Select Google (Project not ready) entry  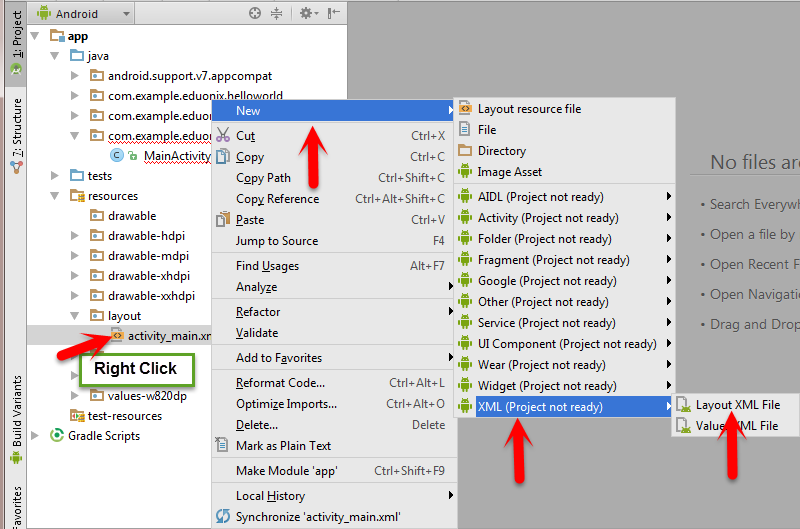coord(565,281)
